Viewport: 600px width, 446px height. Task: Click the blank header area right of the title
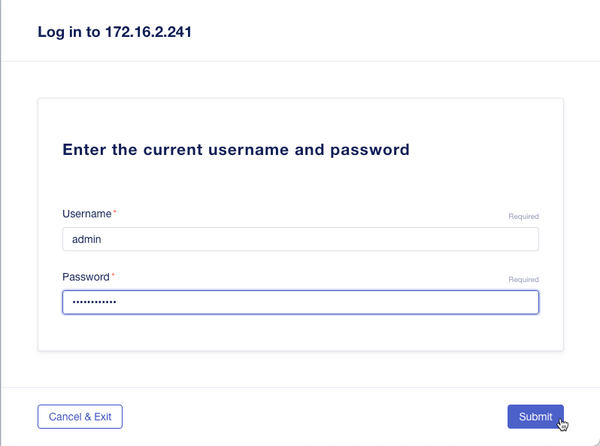tap(400, 32)
